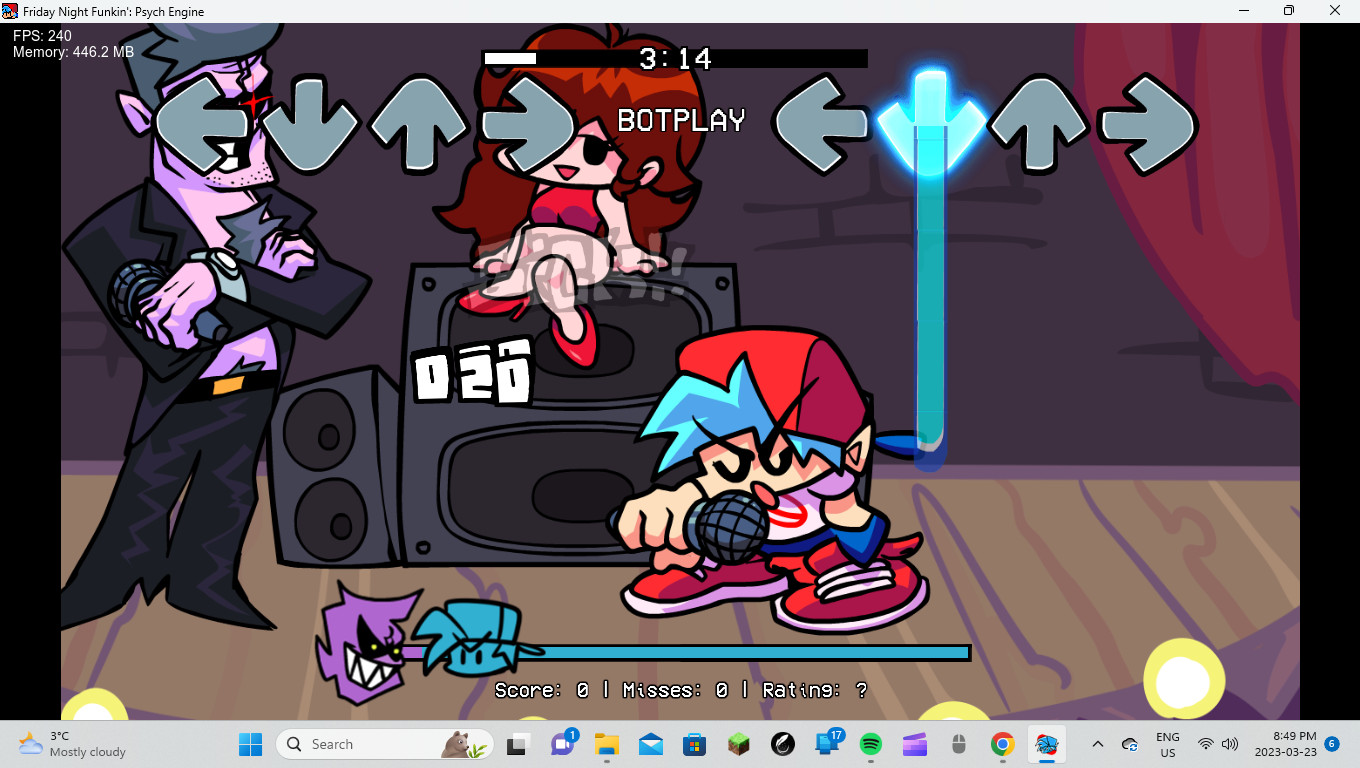Click the player's left arrow receptor
This screenshot has width=1360, height=768.
(821, 123)
